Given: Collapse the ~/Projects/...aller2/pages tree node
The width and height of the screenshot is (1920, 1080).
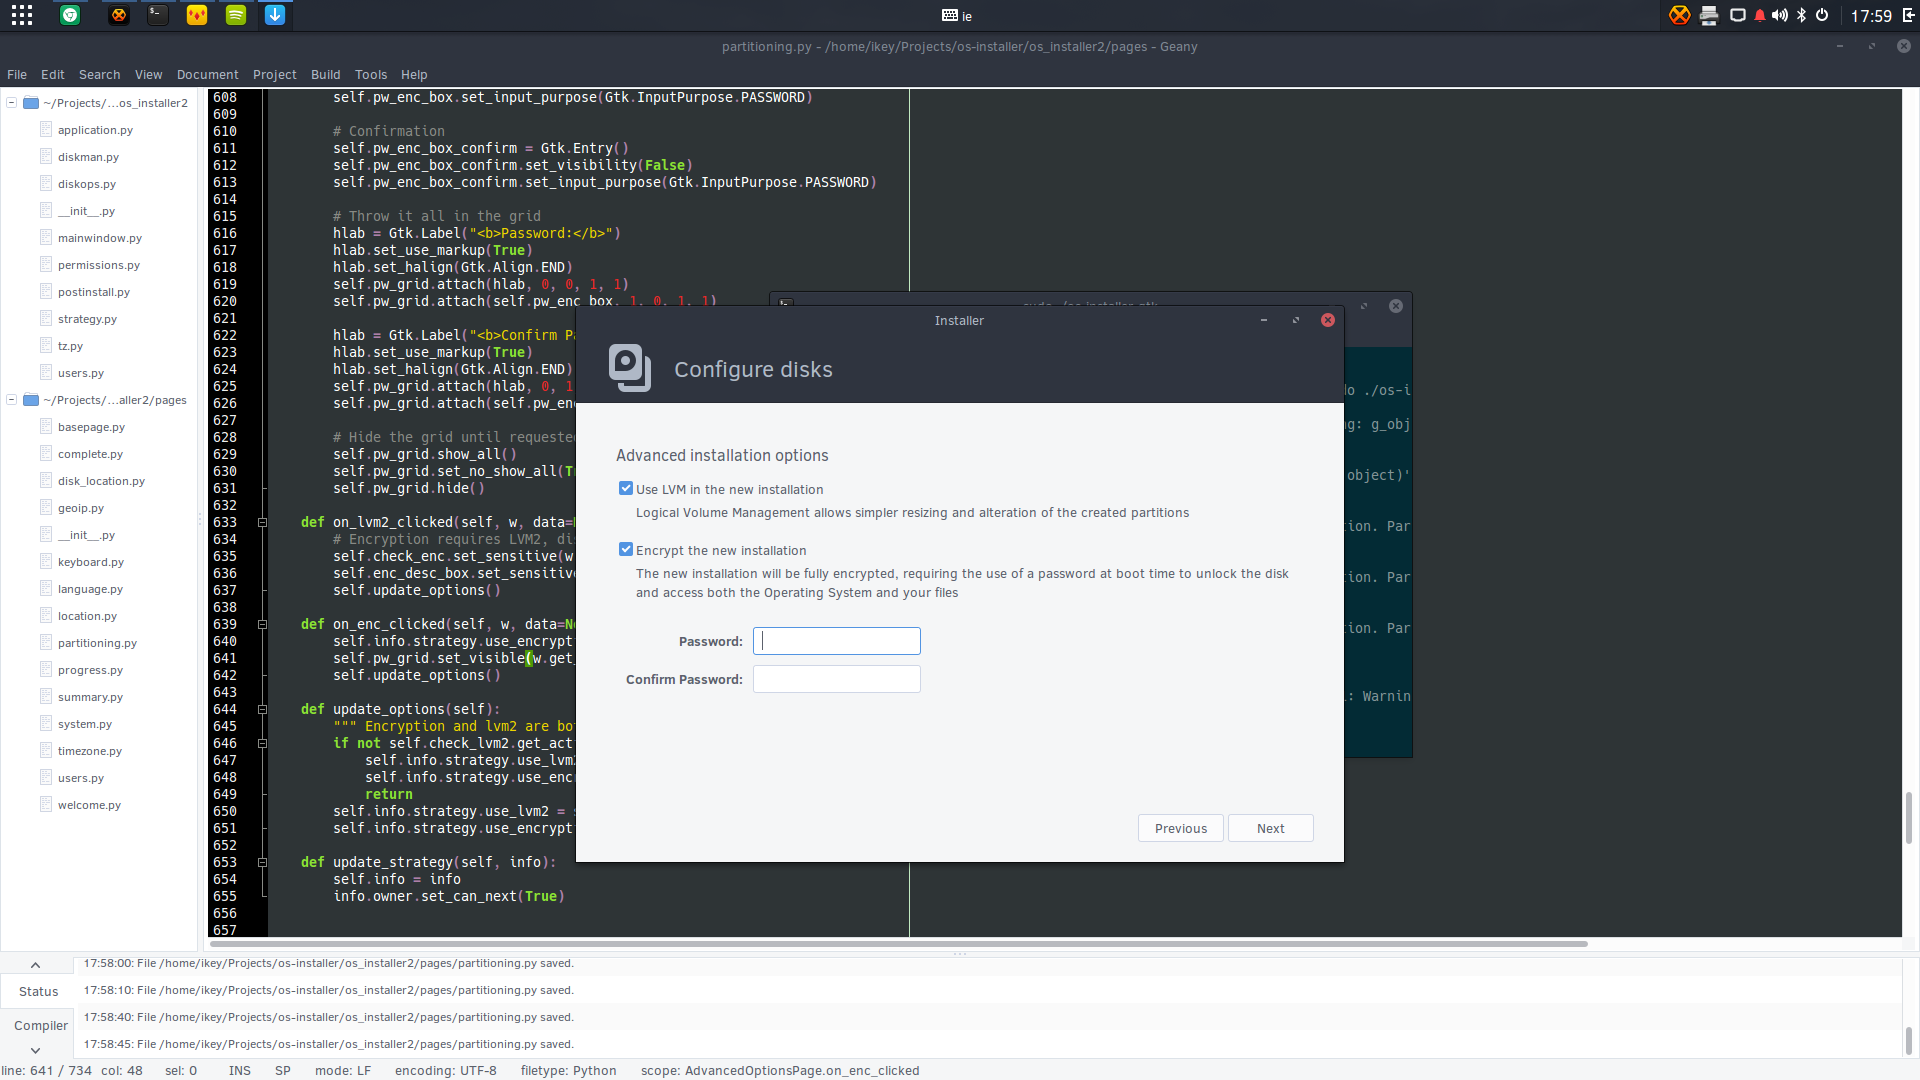Looking at the screenshot, I should click(11, 399).
